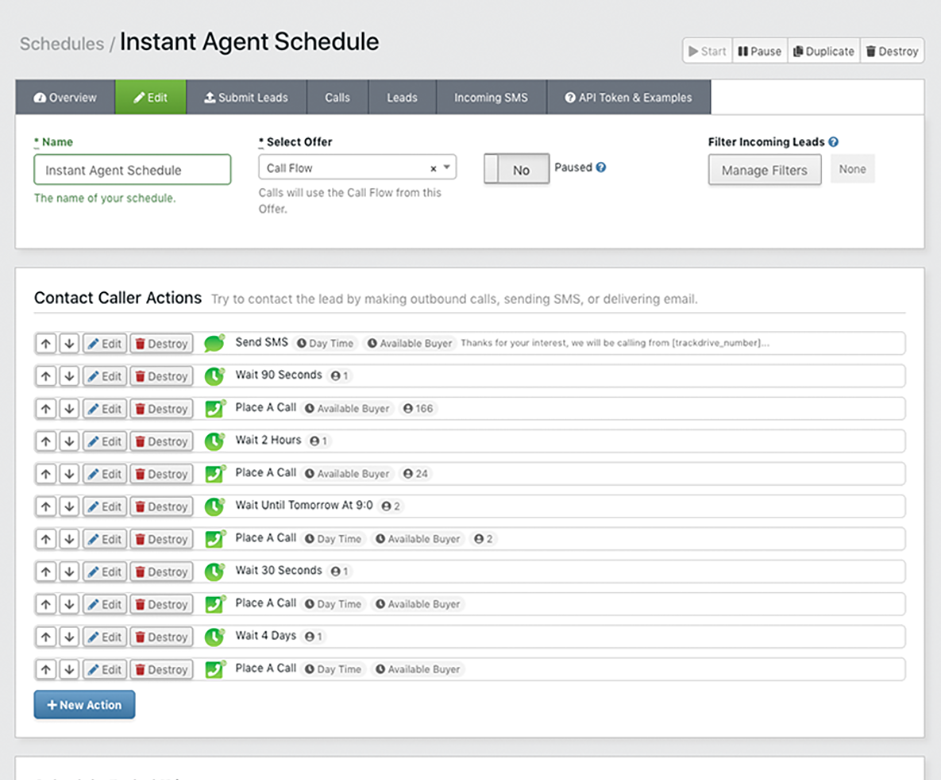The image size is (941, 780).
Task: Destroy the Wait 2 Hours action
Action: (162, 442)
